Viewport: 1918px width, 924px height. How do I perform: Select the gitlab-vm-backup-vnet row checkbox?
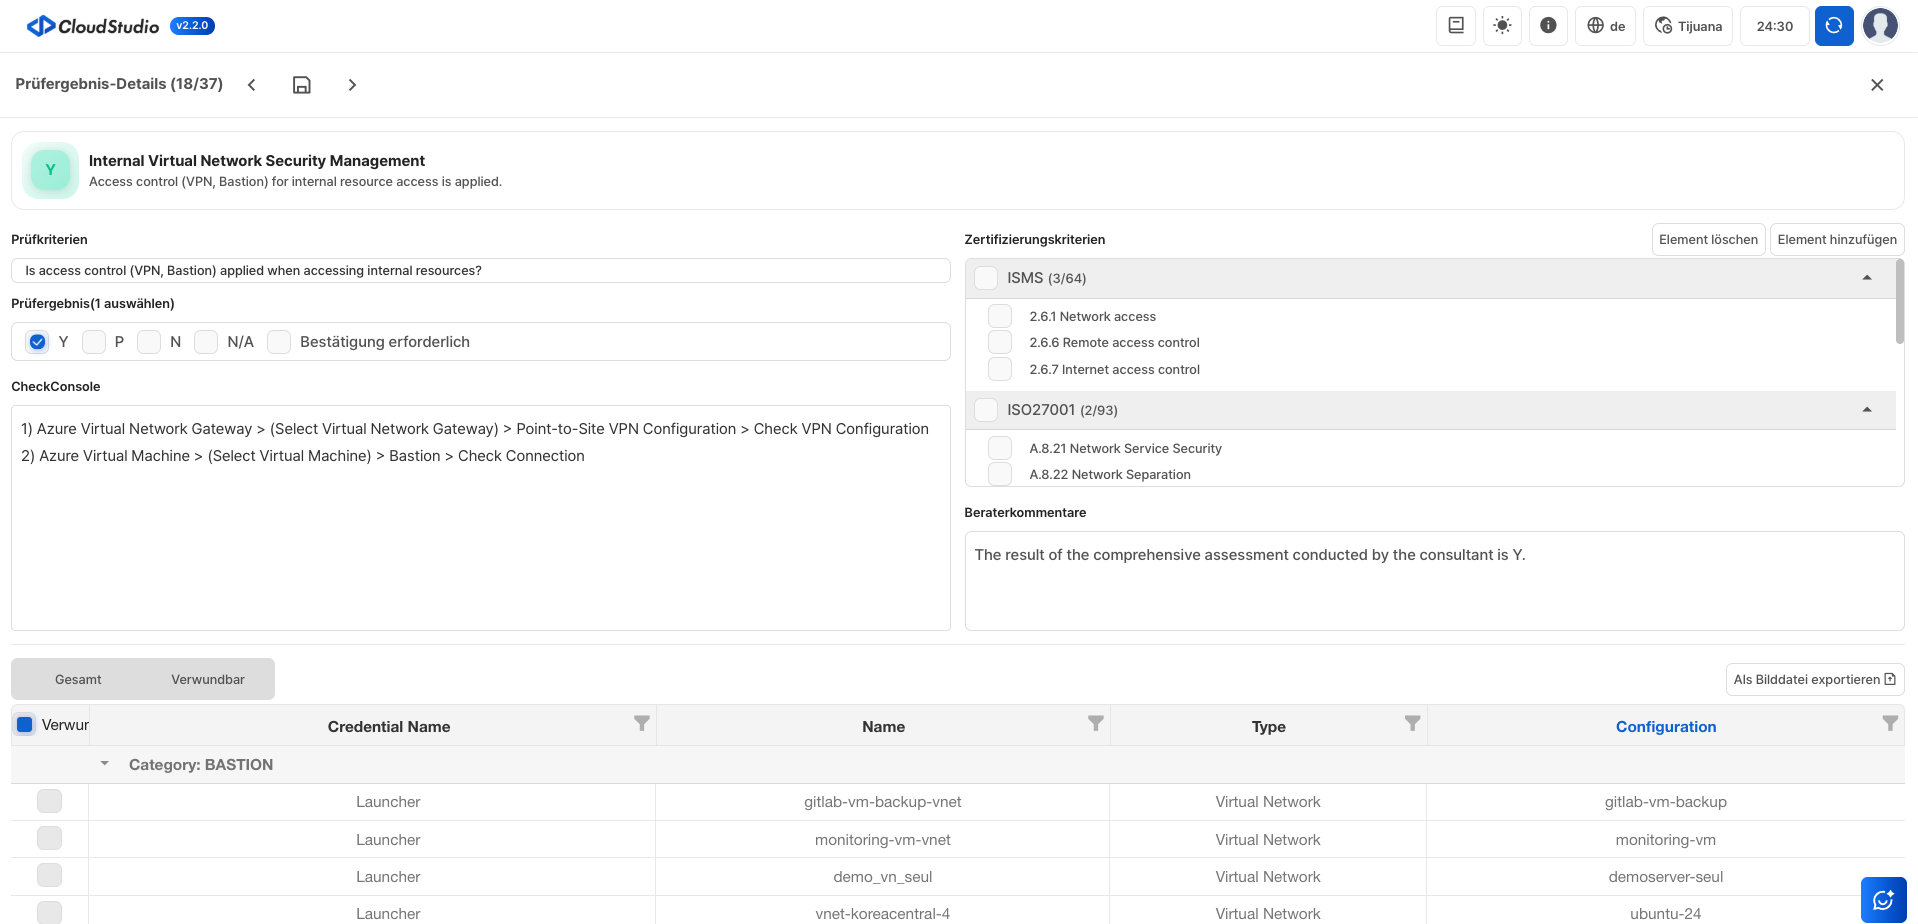[x=49, y=801]
